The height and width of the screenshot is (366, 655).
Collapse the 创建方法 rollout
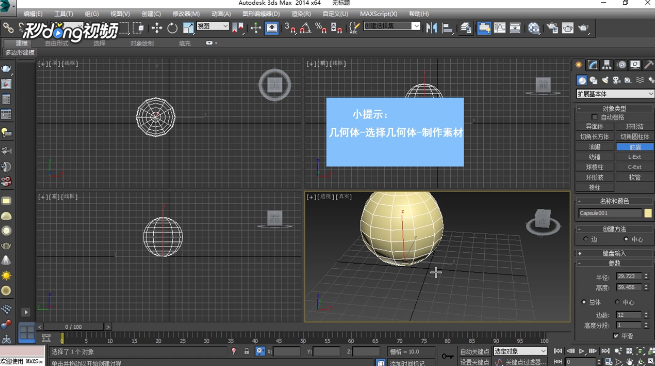pyautogui.click(x=615, y=229)
